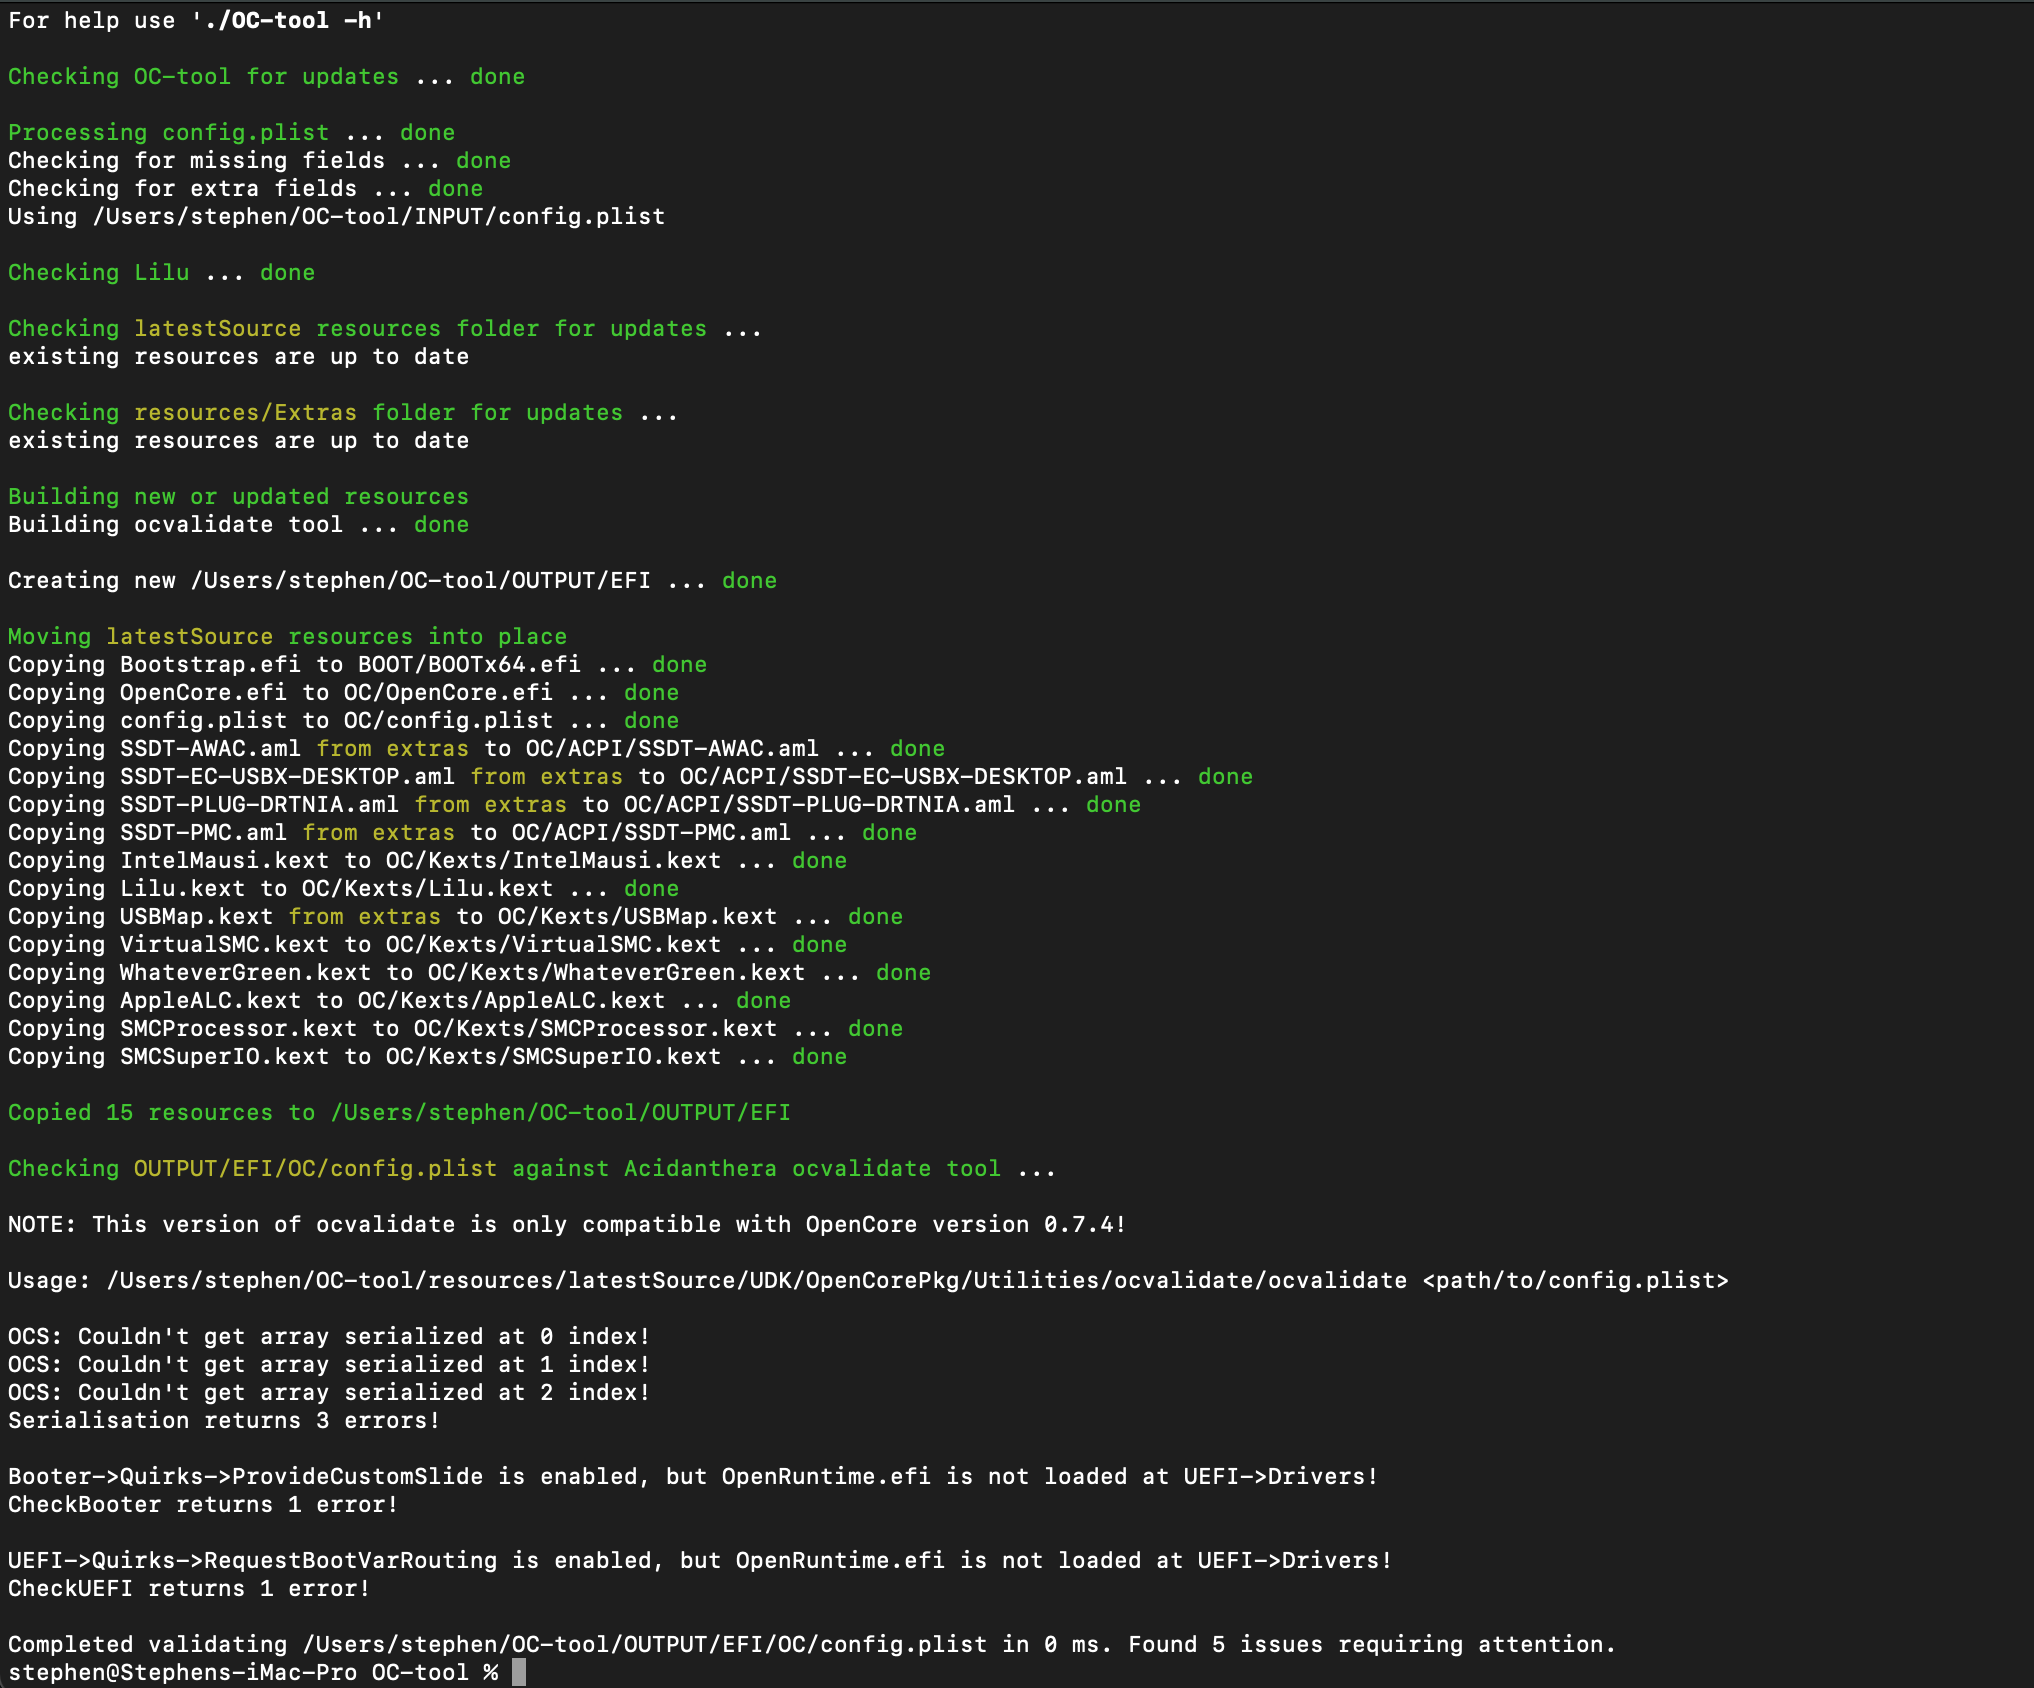Click the 'Usage:' ocvalidate path line
Viewport: 2034px width, 1688px height.
(868, 1280)
